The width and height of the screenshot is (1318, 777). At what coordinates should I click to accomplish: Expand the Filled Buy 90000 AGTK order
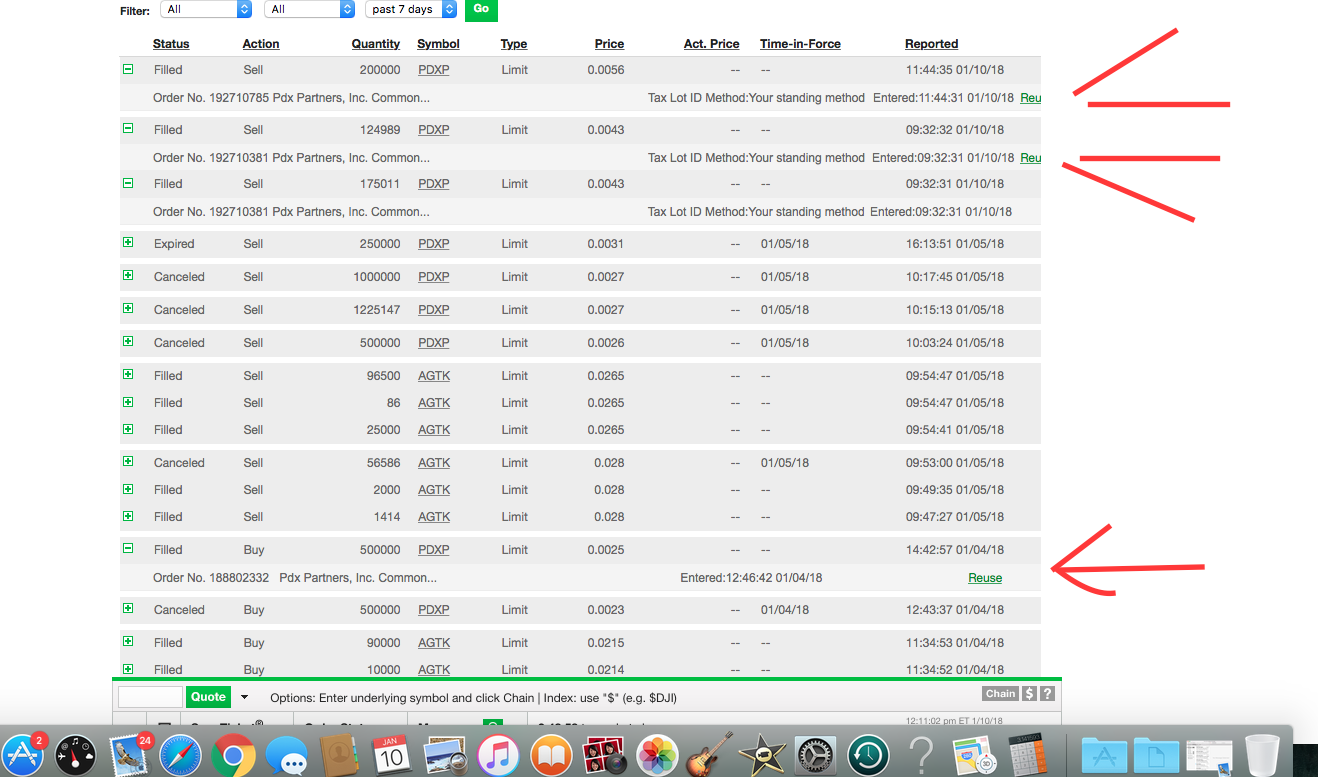pyautogui.click(x=128, y=642)
